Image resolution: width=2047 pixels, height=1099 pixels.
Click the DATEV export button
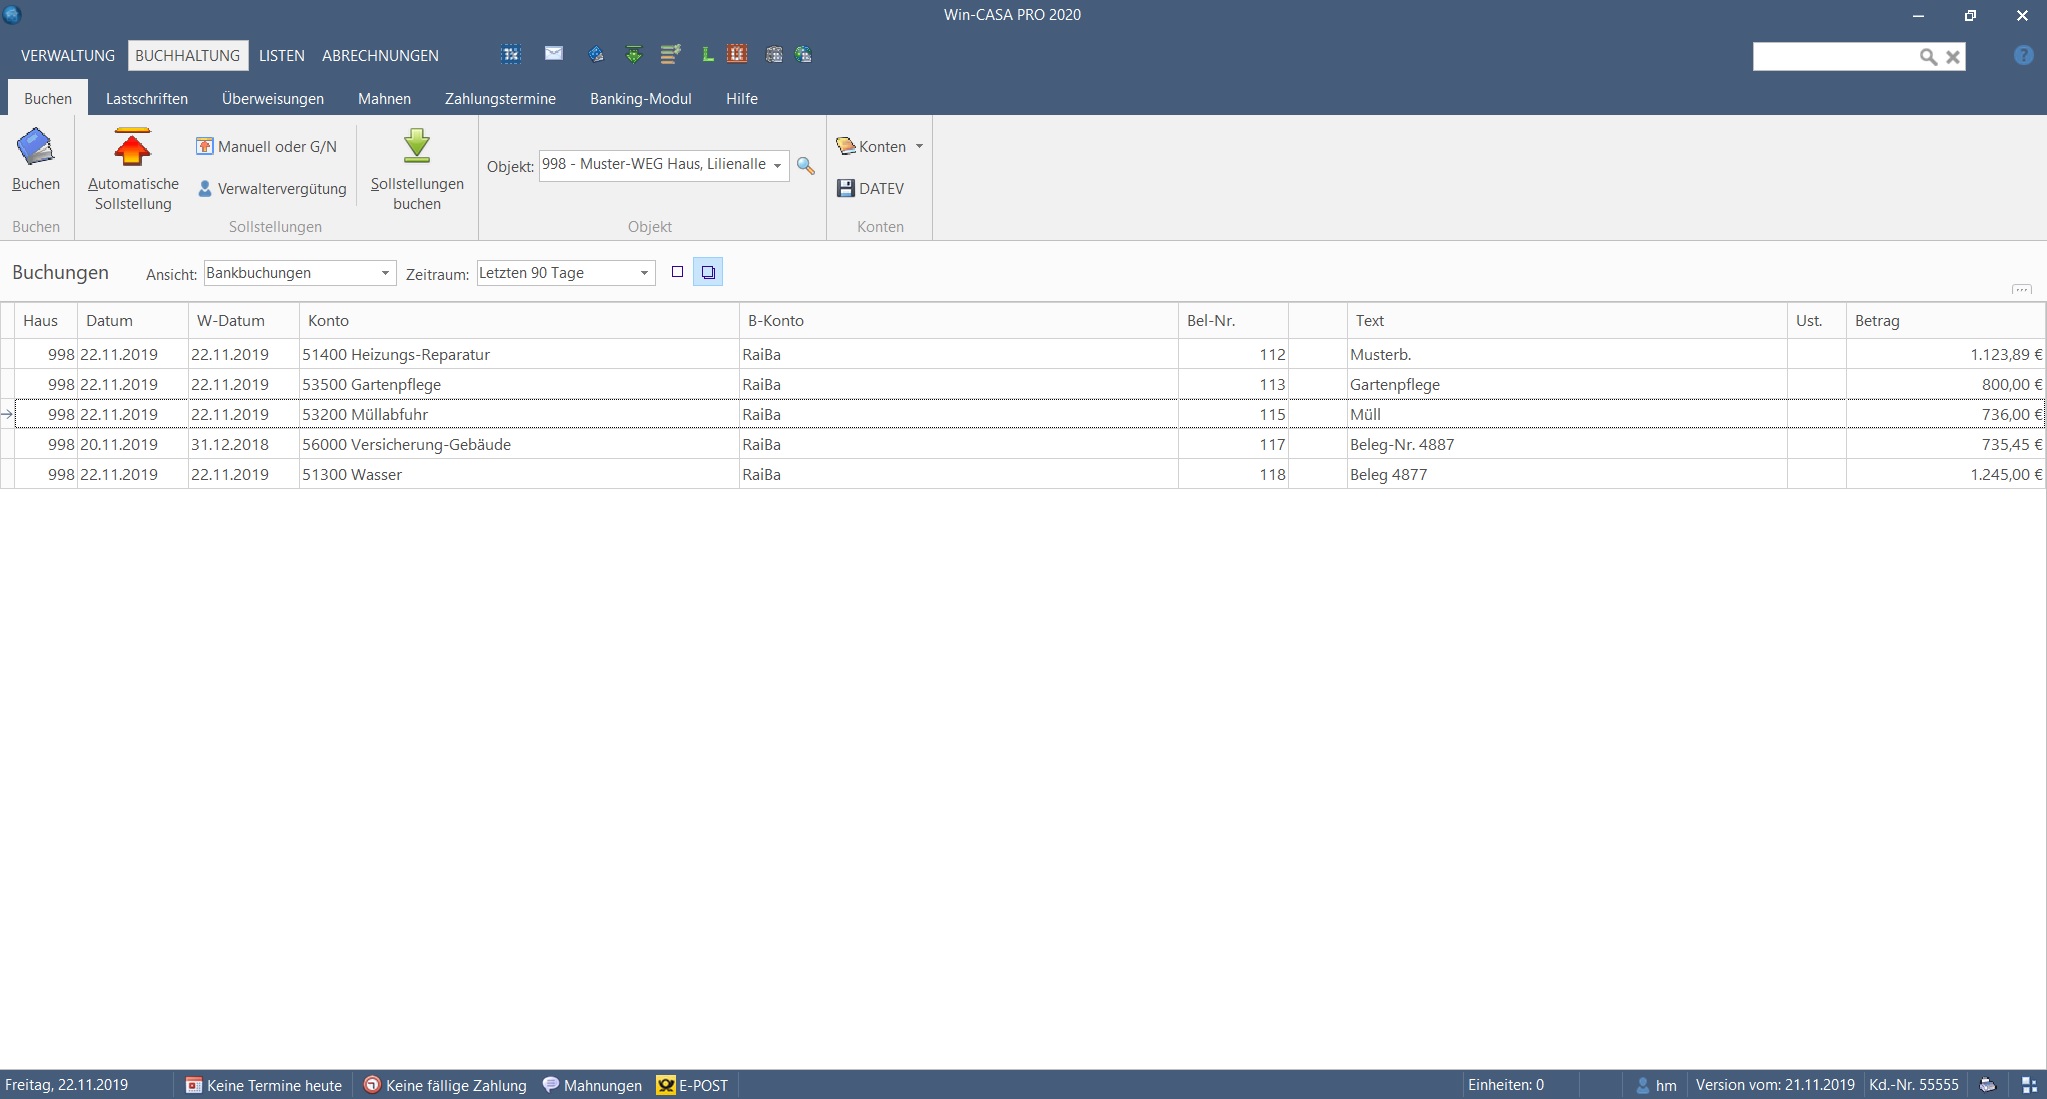coord(871,188)
